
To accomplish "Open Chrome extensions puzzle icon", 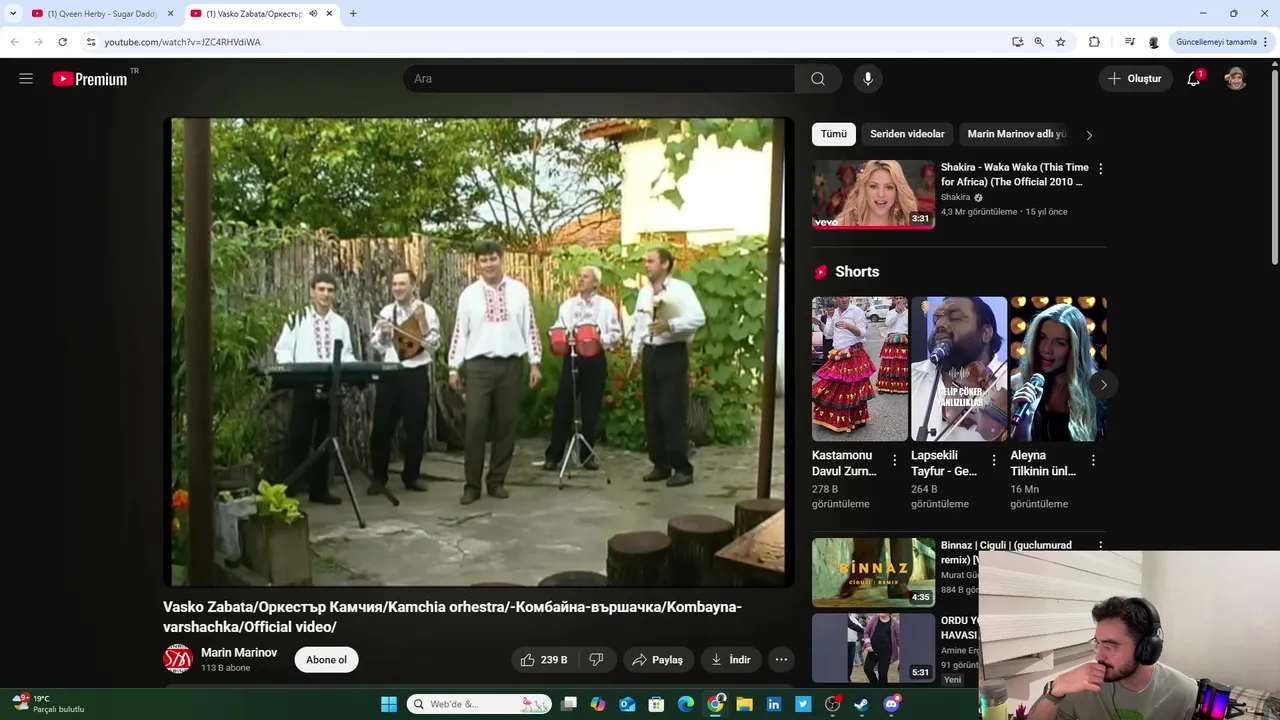I will click(1094, 42).
